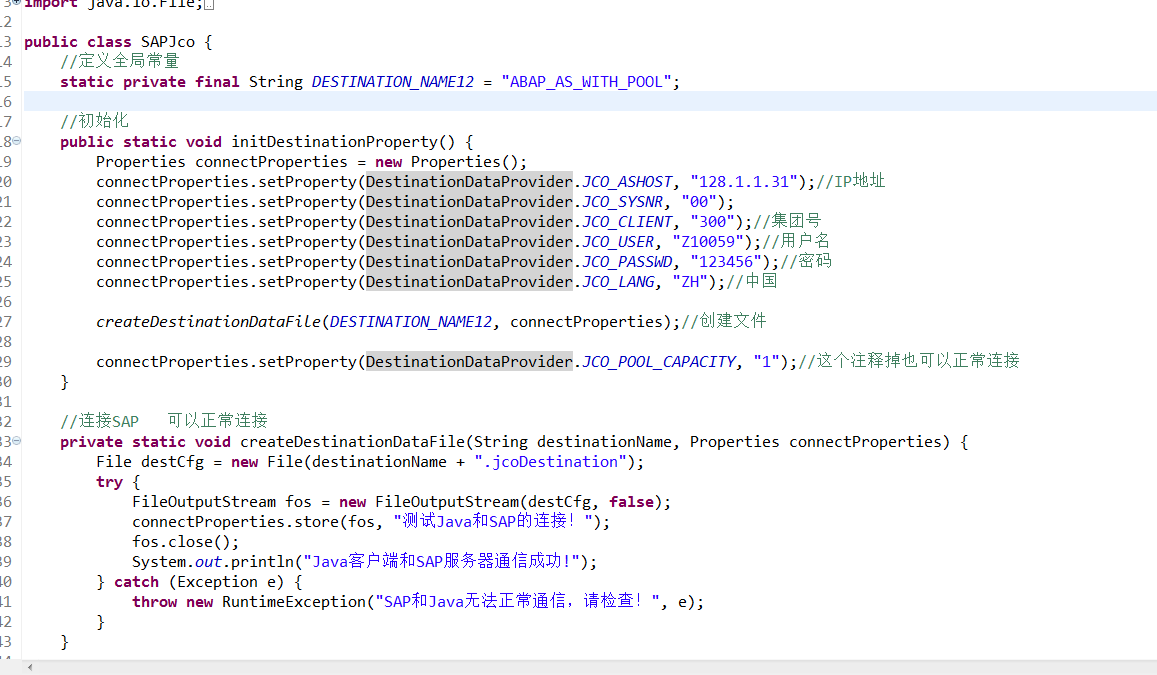Viewport: 1157px width, 675px height.
Task: Click the //定义全局常量 comment
Action: 120,61
